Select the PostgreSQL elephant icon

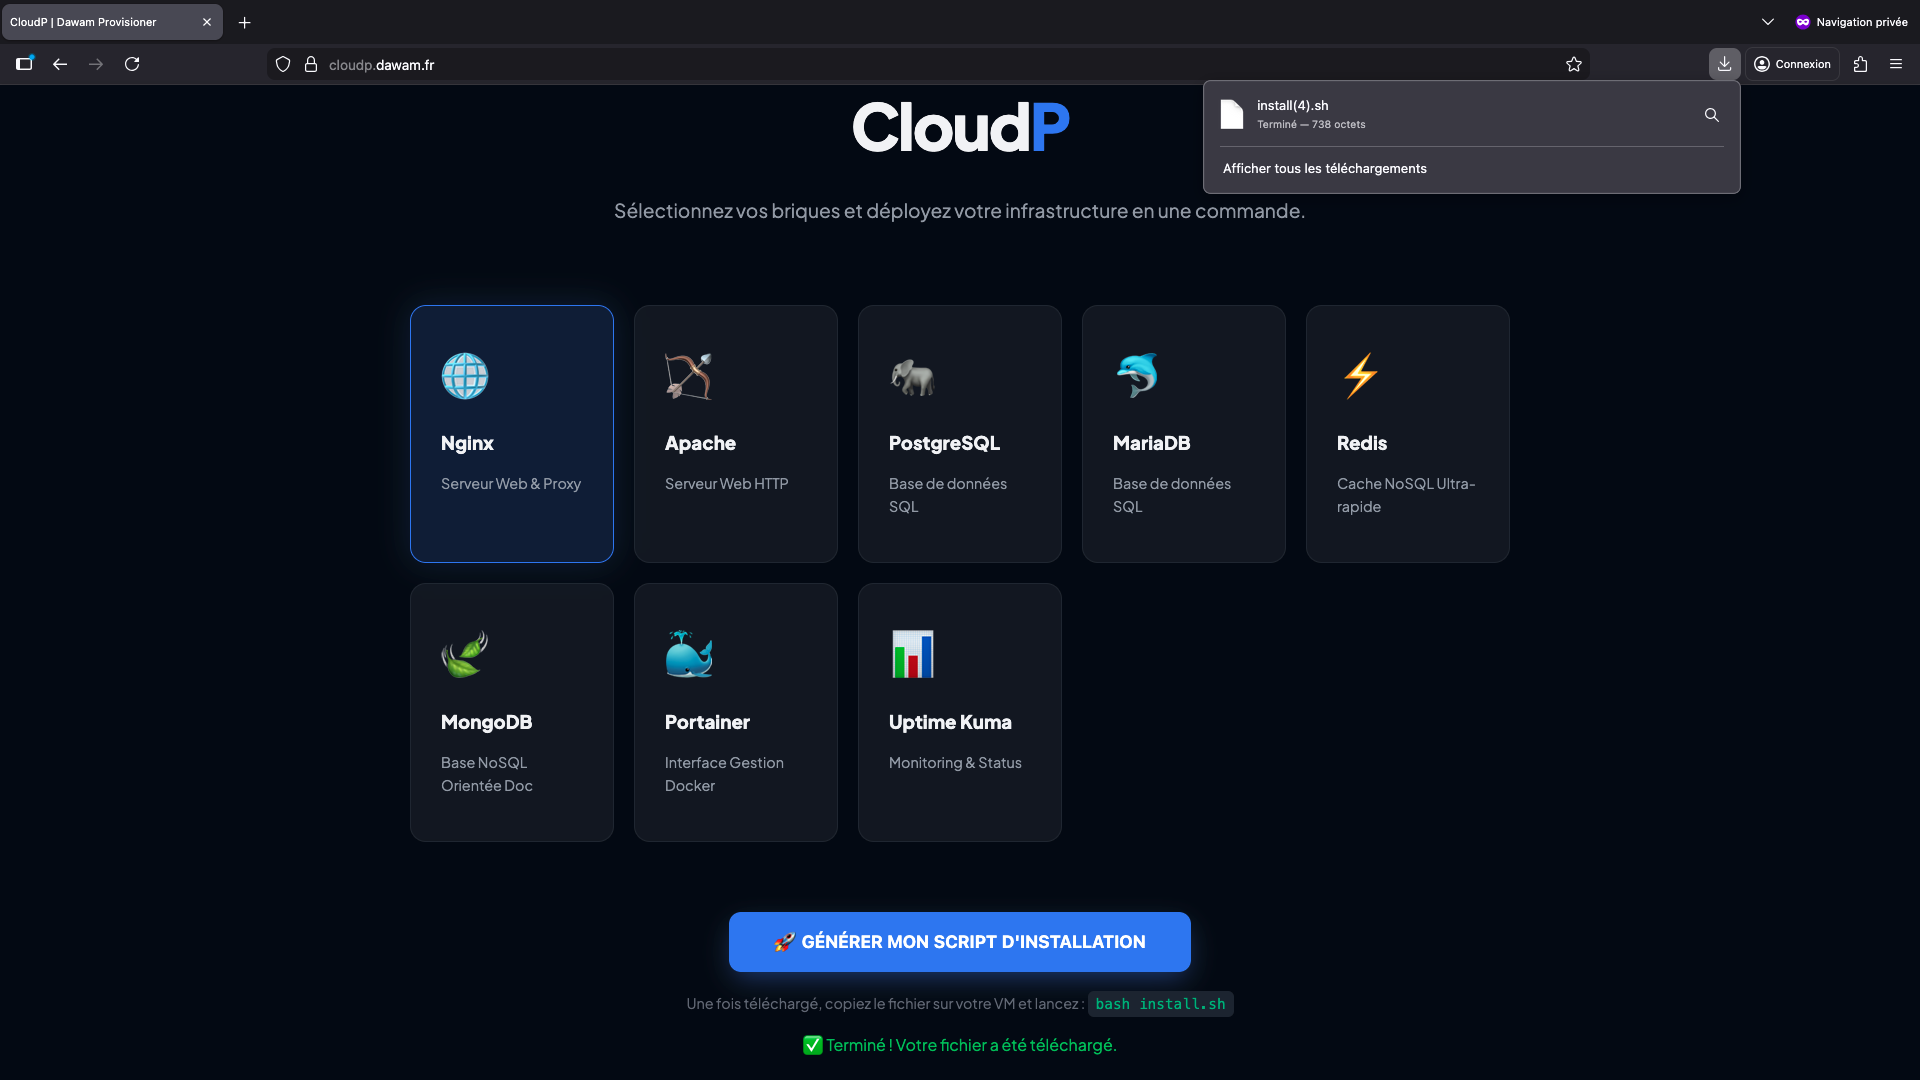point(912,376)
